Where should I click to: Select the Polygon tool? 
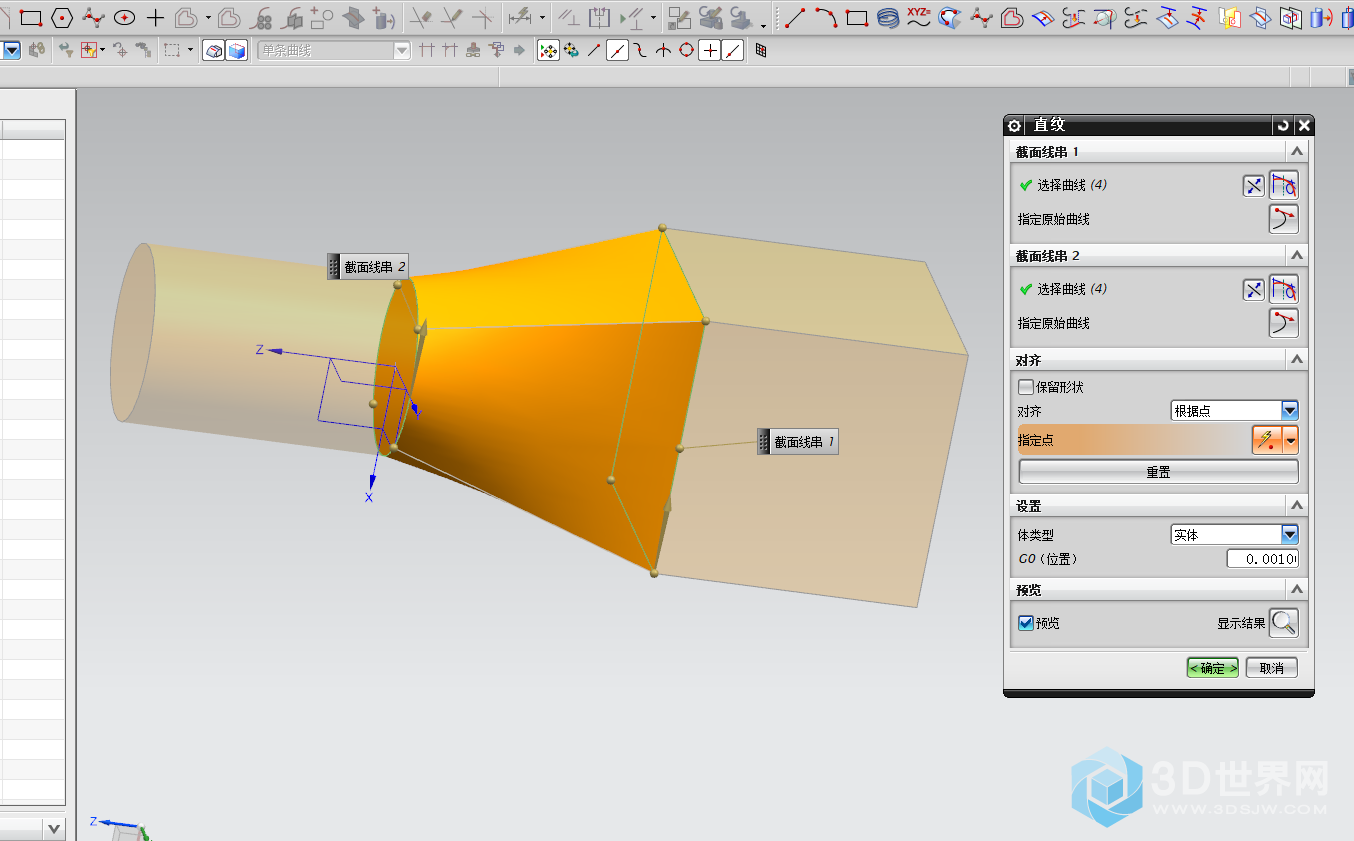[x=62, y=17]
